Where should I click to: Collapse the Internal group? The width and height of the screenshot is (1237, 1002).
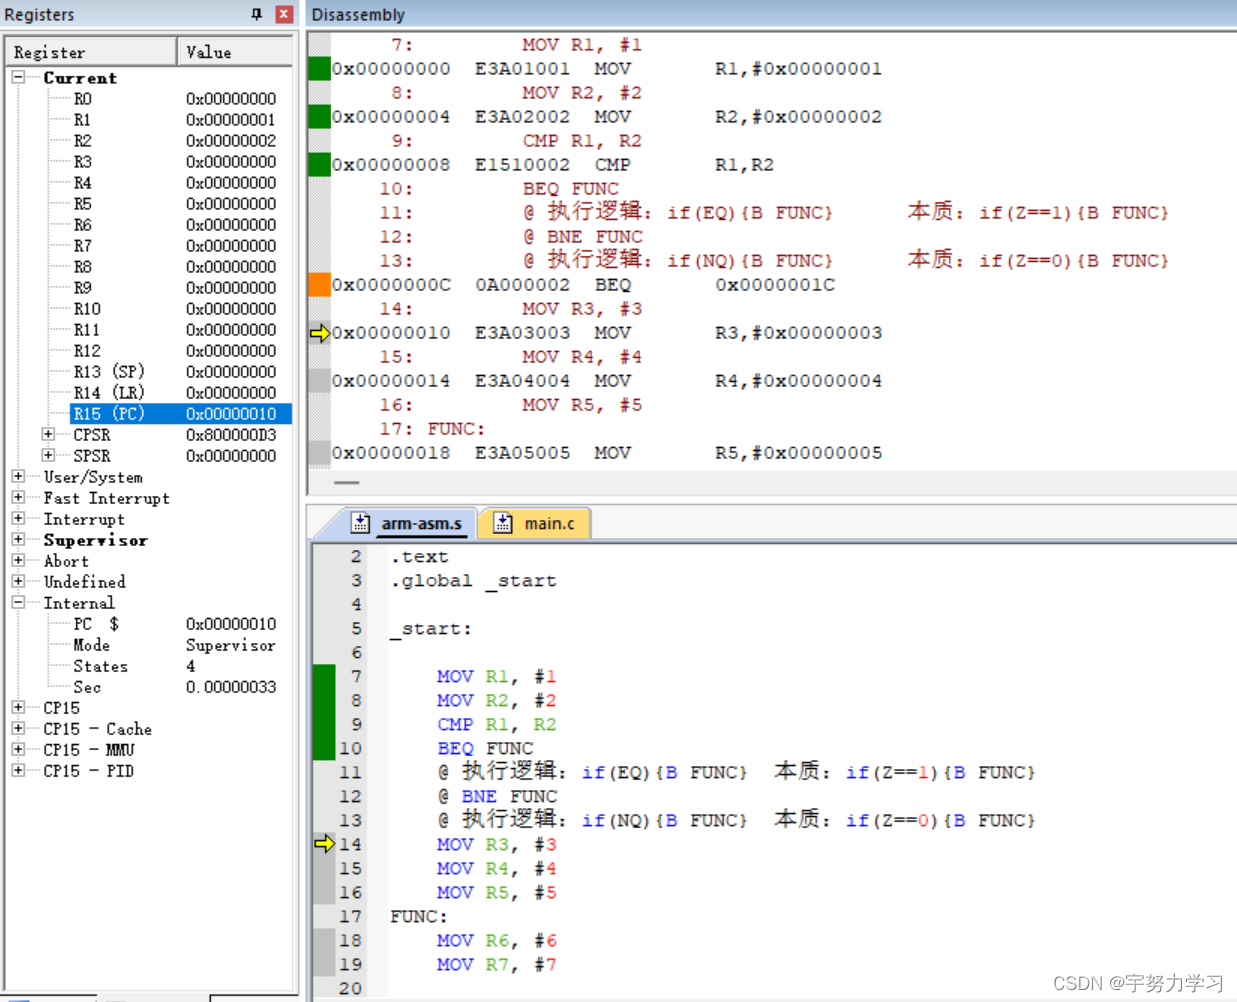click(x=18, y=602)
